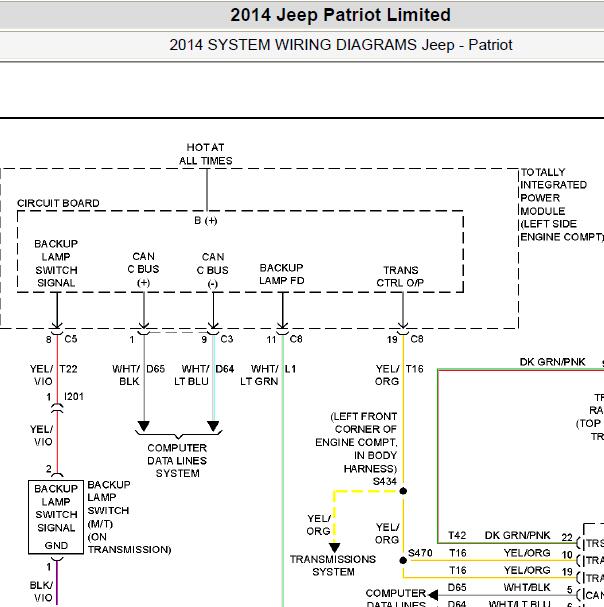Viewport: 604px width, 607px height.
Task: Click the "BLK/VIO" wire color label
Action: pyautogui.click(x=41, y=592)
